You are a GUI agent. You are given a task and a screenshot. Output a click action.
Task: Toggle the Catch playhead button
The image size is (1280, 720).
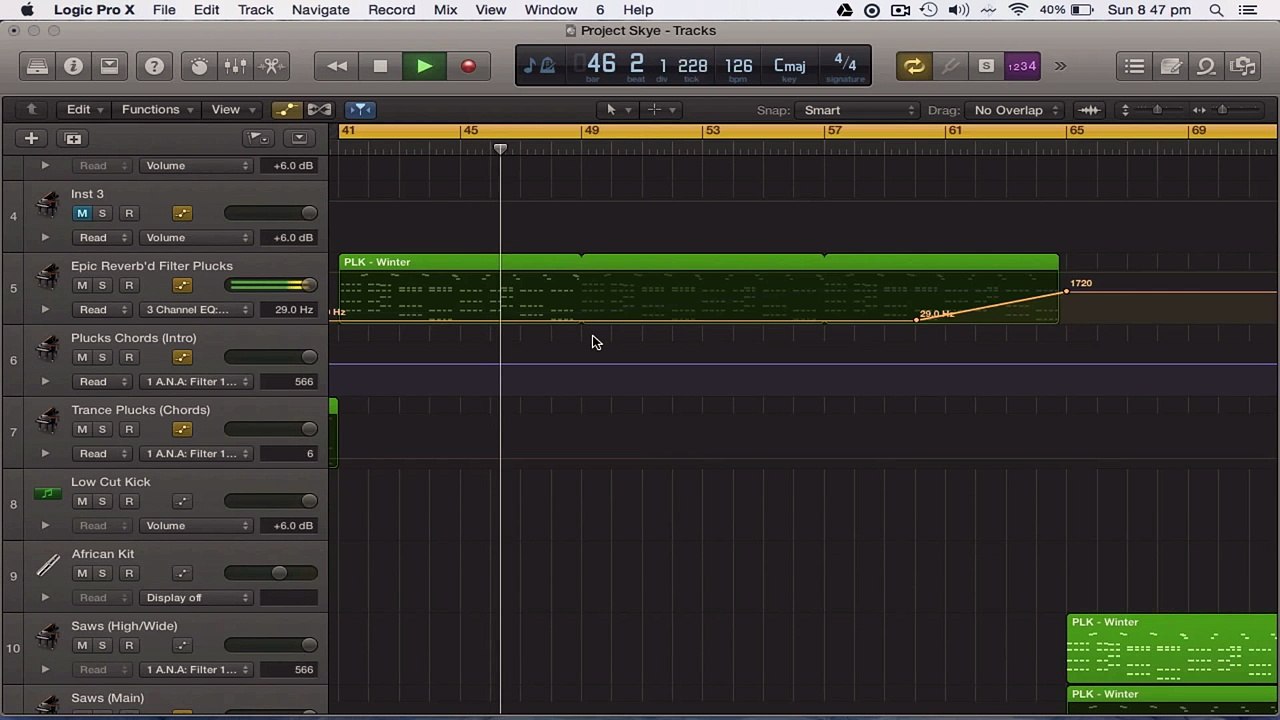coord(360,110)
